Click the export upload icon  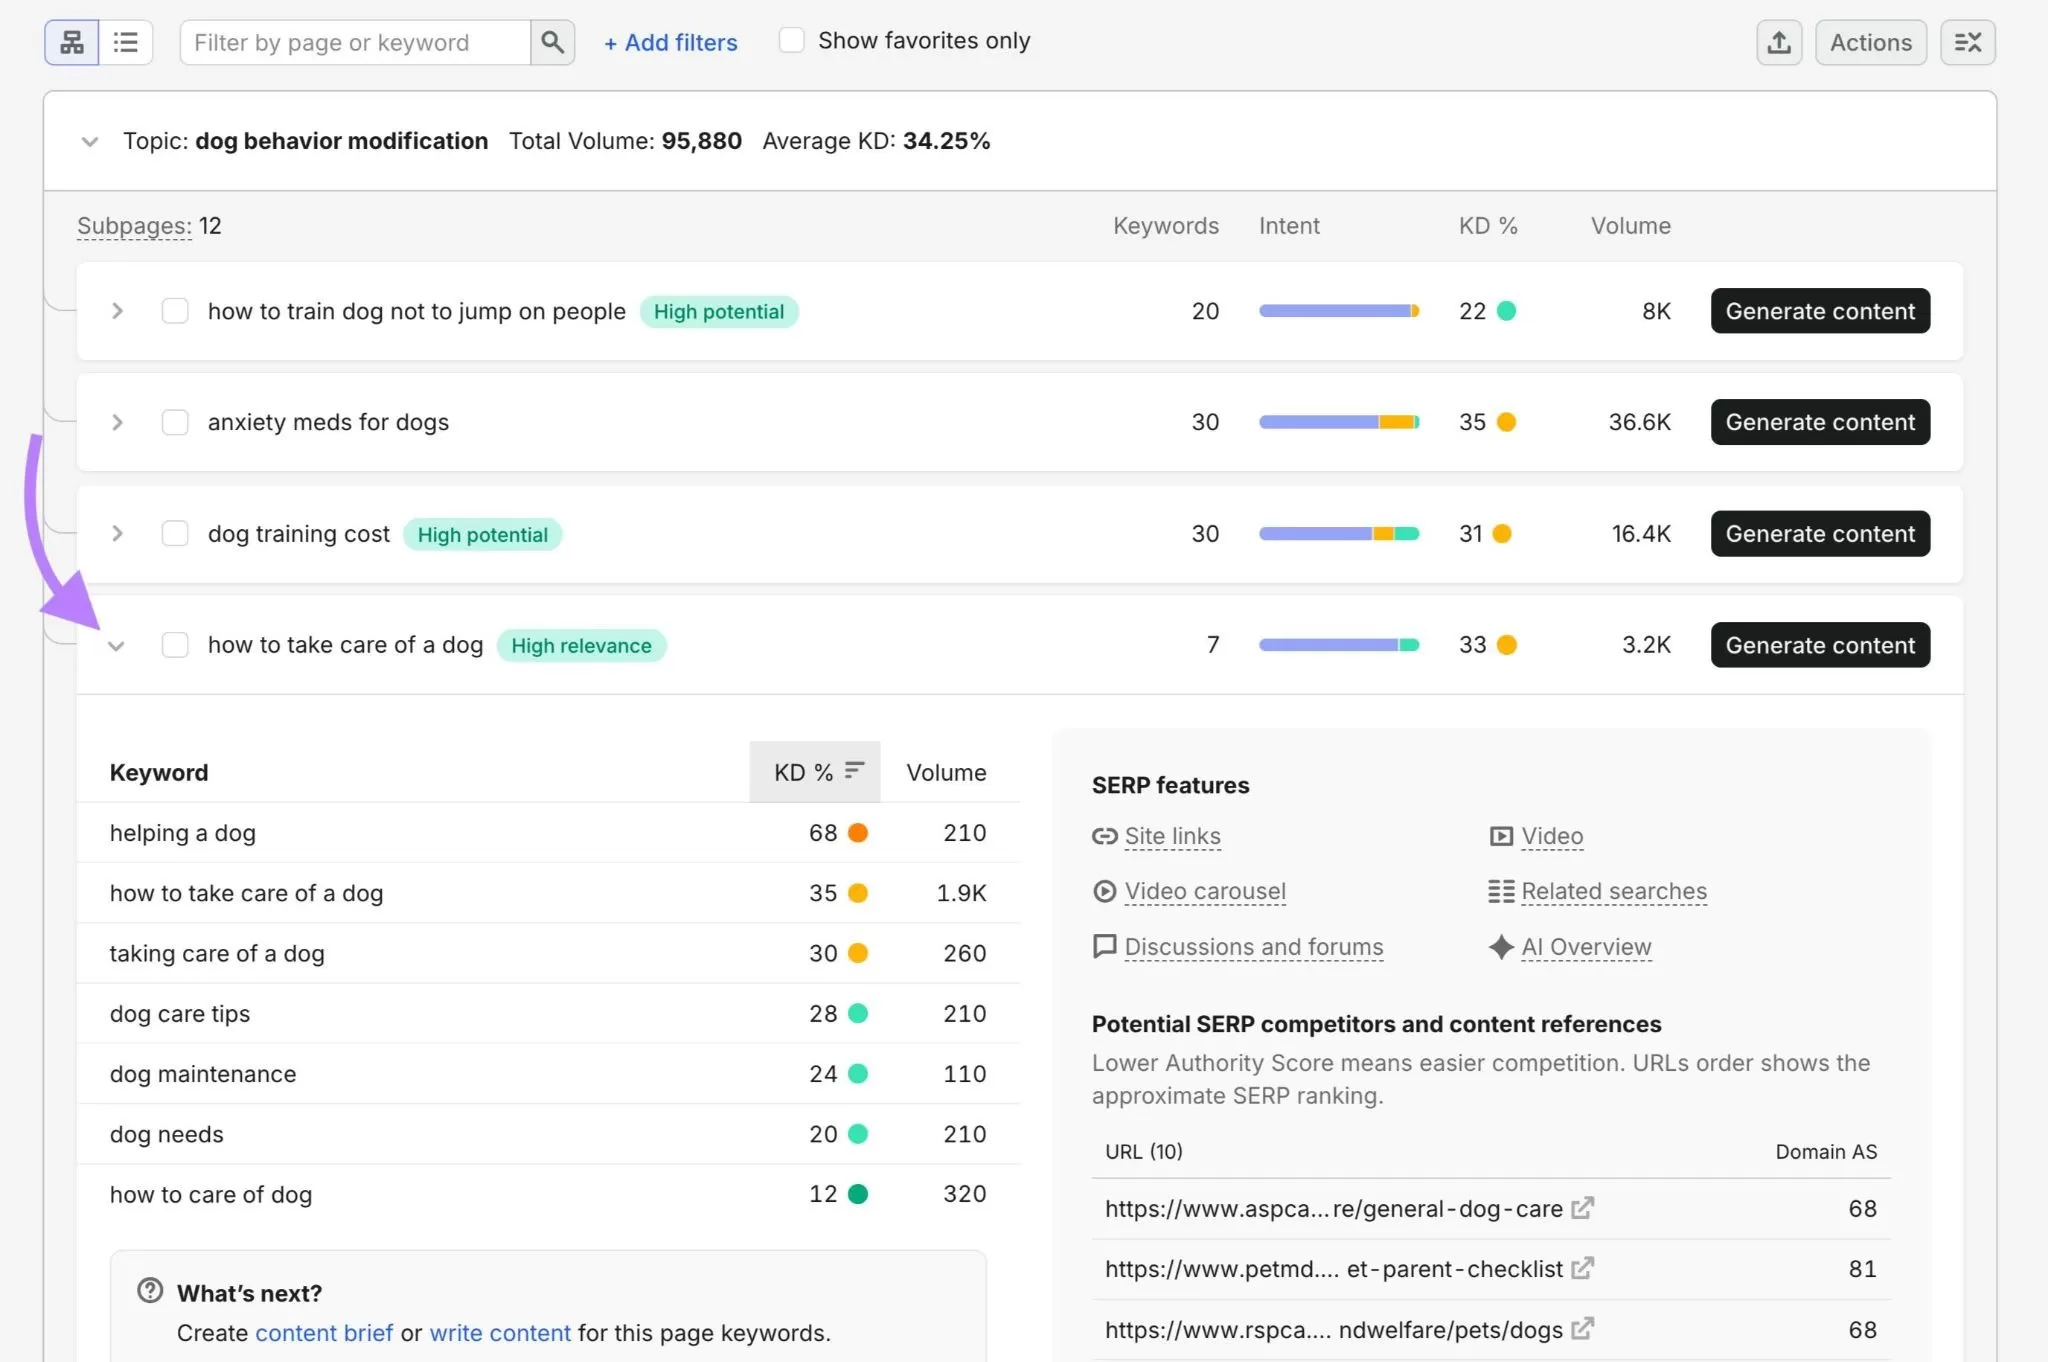tap(1779, 42)
